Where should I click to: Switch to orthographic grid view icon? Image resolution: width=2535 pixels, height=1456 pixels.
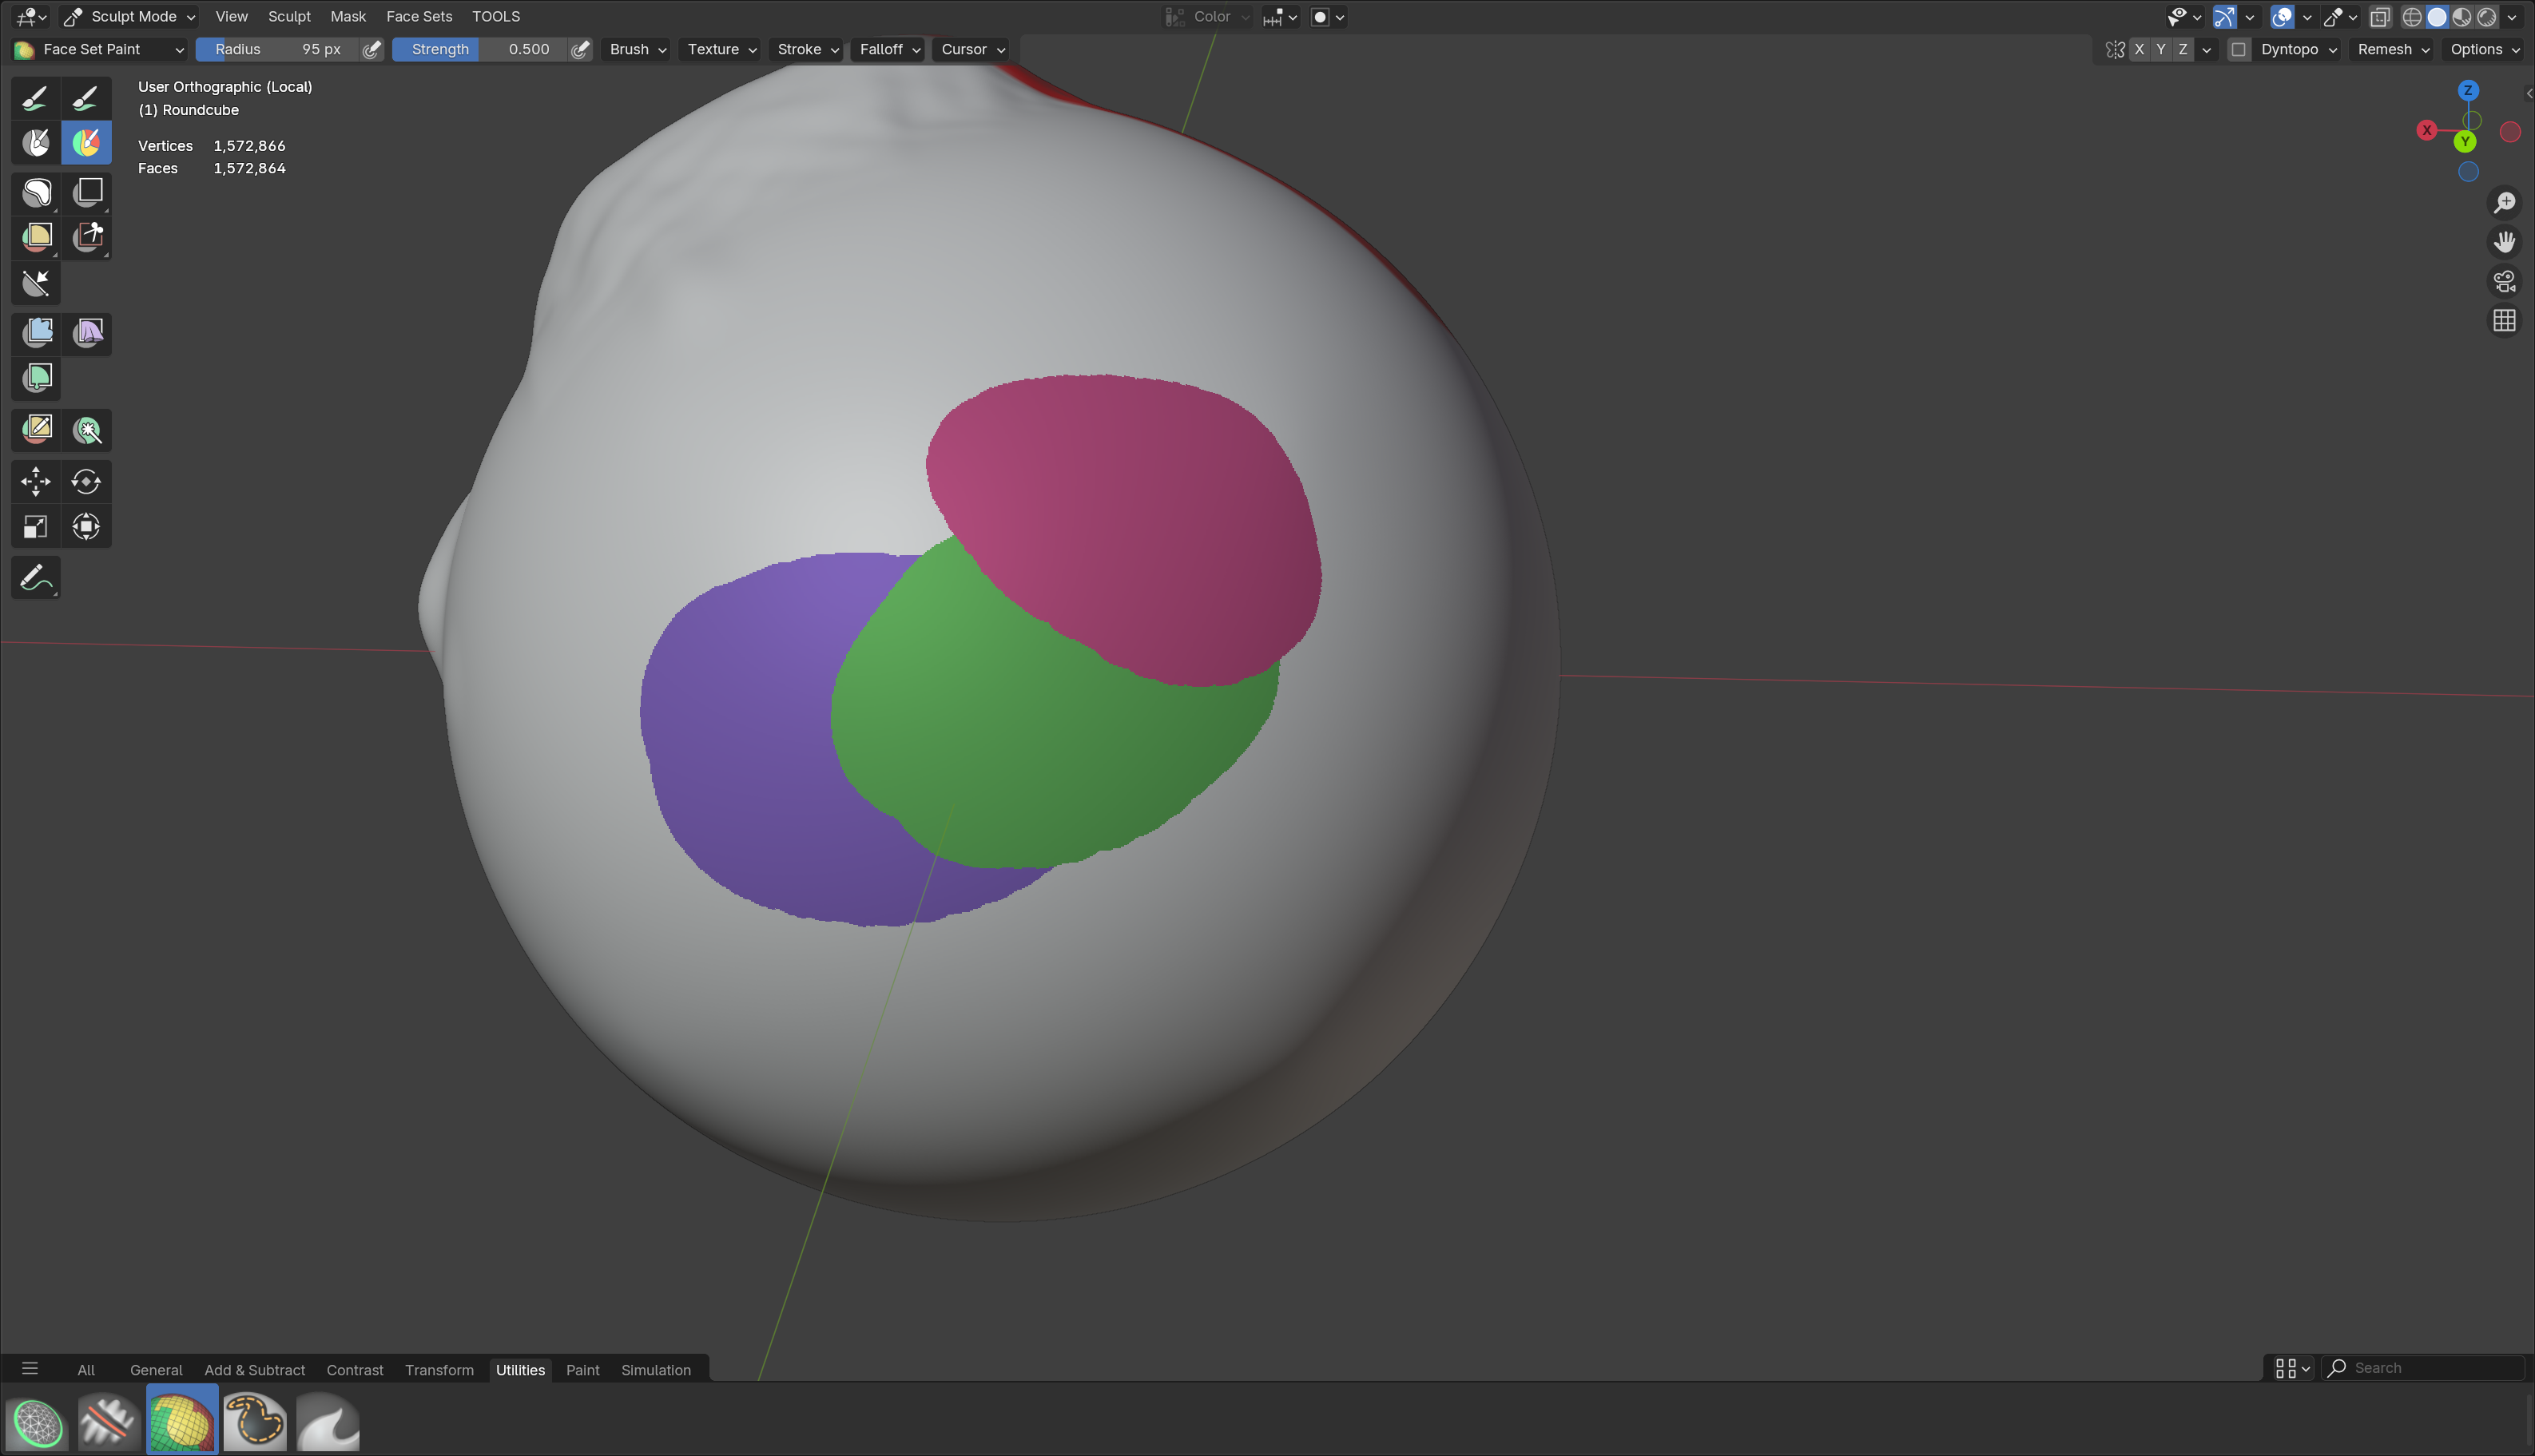[2504, 321]
